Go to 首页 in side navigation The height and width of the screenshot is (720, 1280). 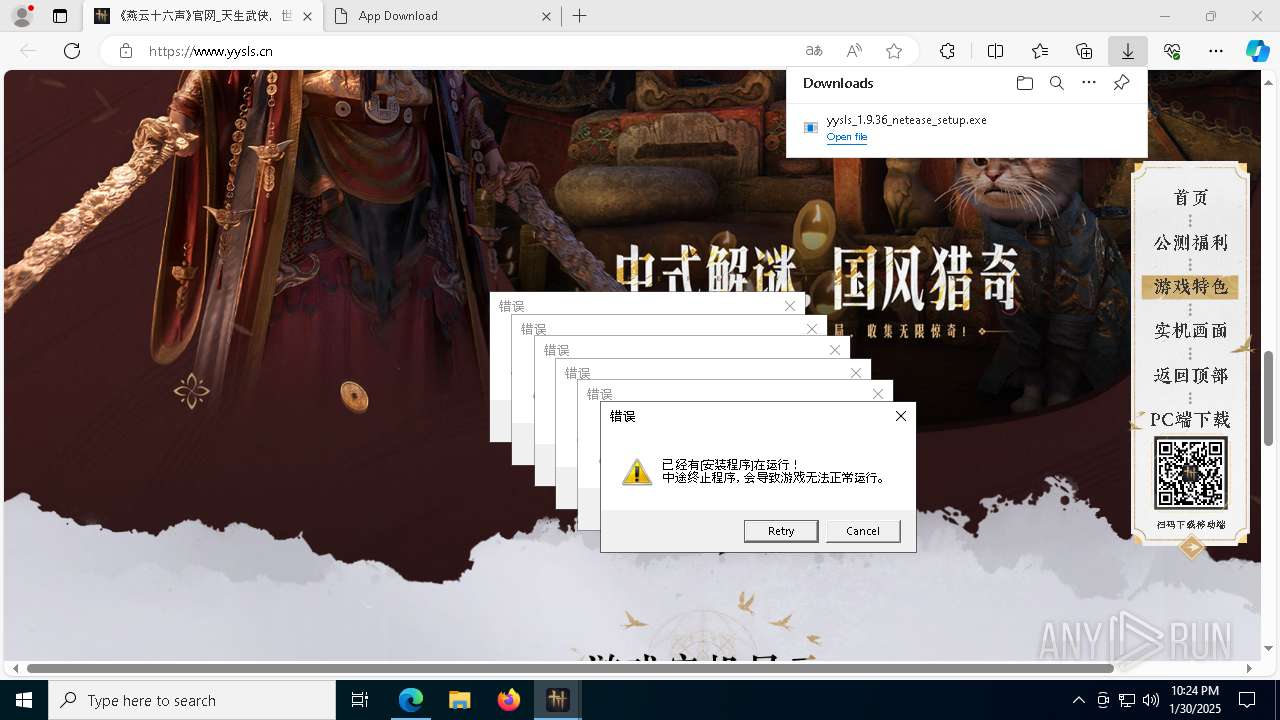click(x=1190, y=198)
